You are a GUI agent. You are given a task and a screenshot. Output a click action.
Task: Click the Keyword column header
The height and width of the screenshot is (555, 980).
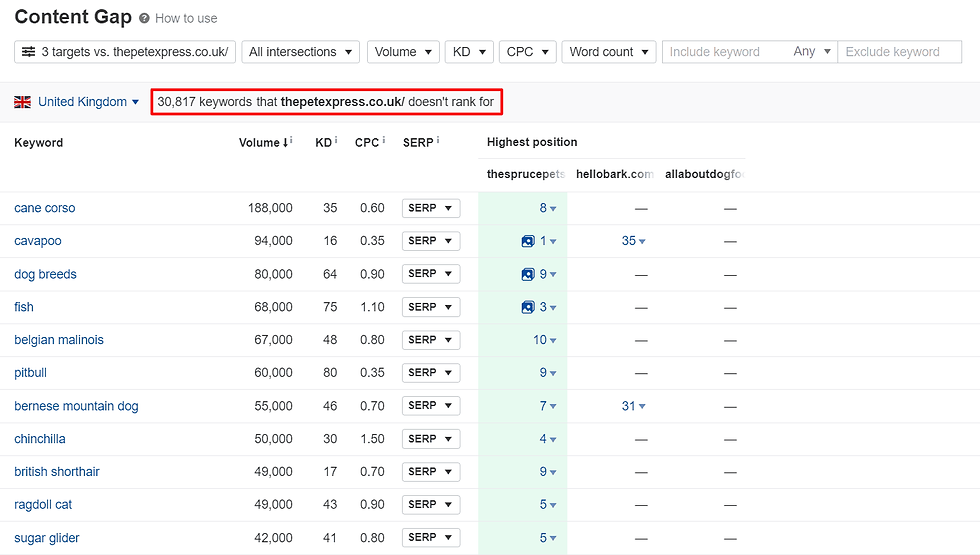tap(39, 142)
